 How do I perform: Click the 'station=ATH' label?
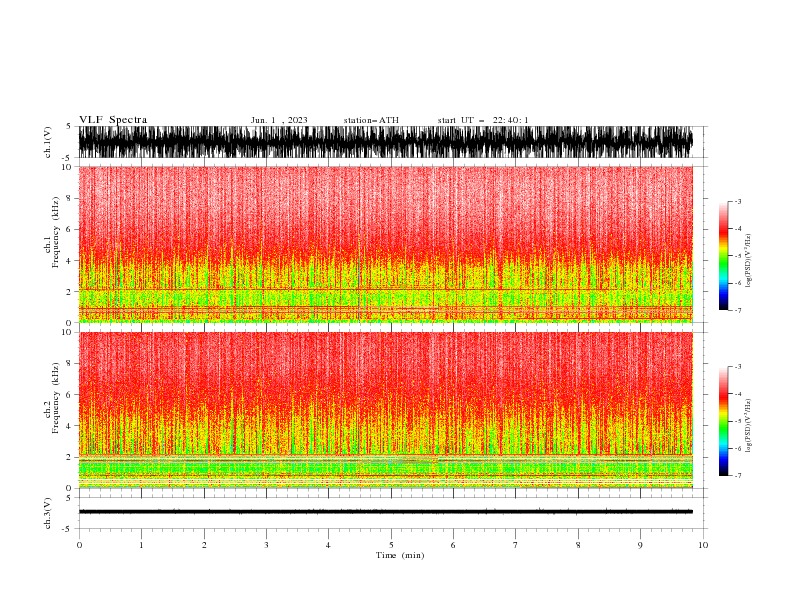click(x=371, y=120)
